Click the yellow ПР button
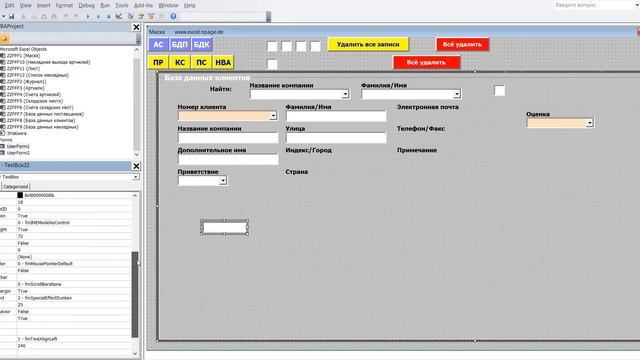 click(x=158, y=62)
